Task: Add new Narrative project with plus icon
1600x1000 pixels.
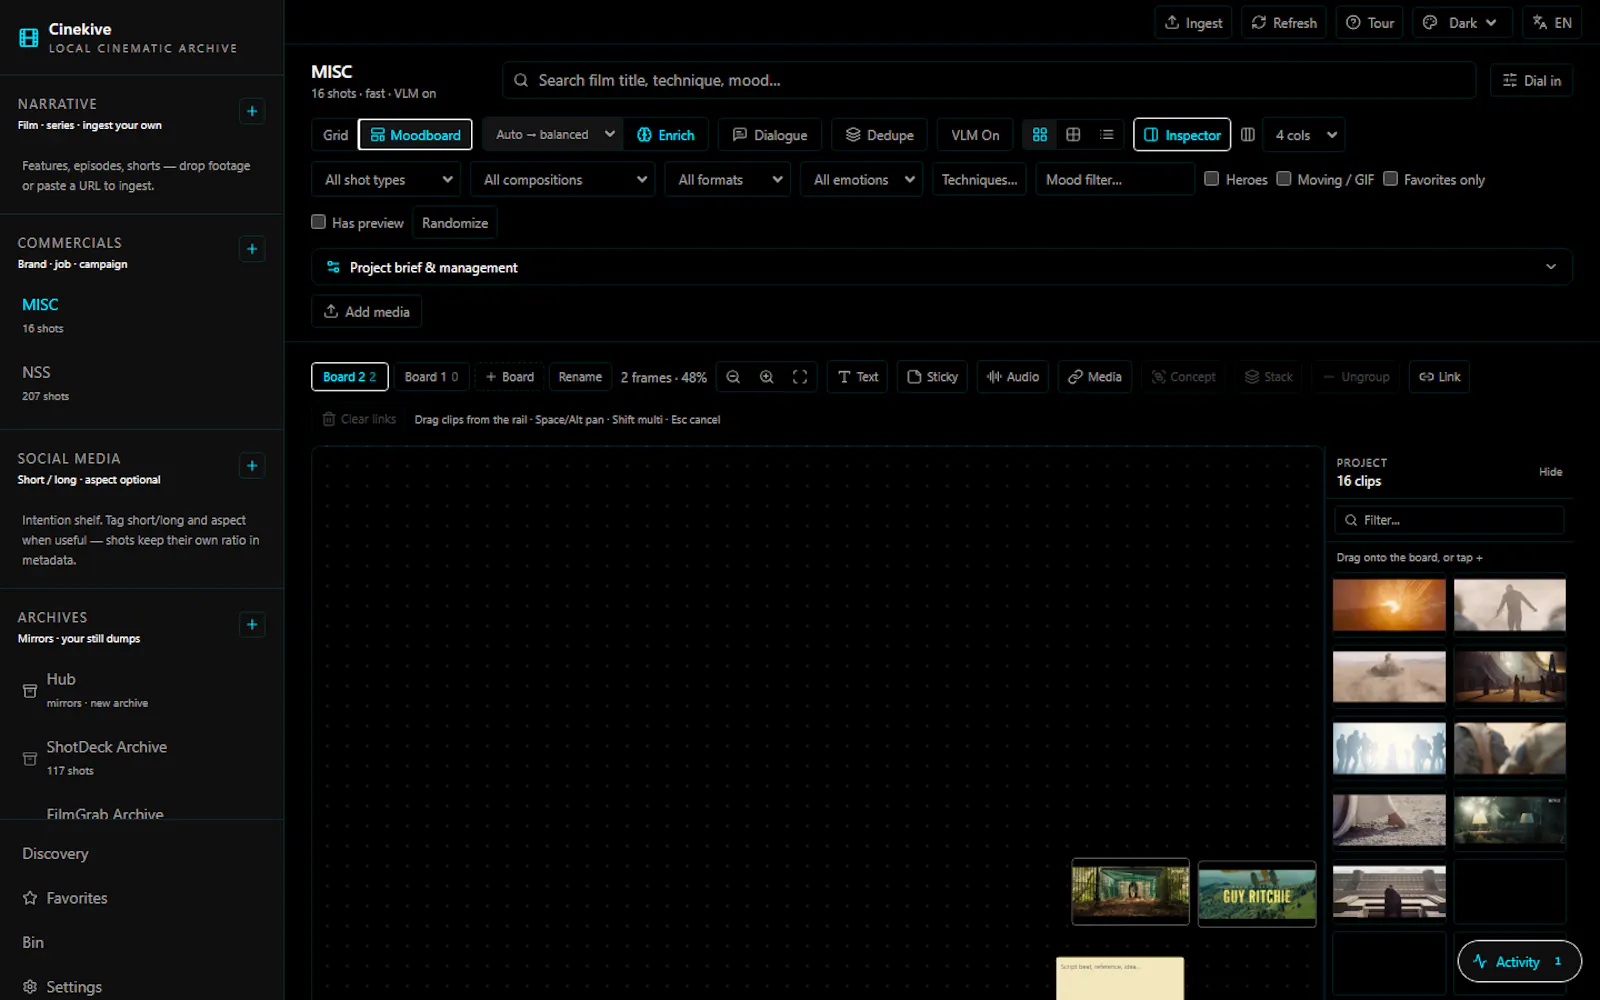Action: pos(252,111)
